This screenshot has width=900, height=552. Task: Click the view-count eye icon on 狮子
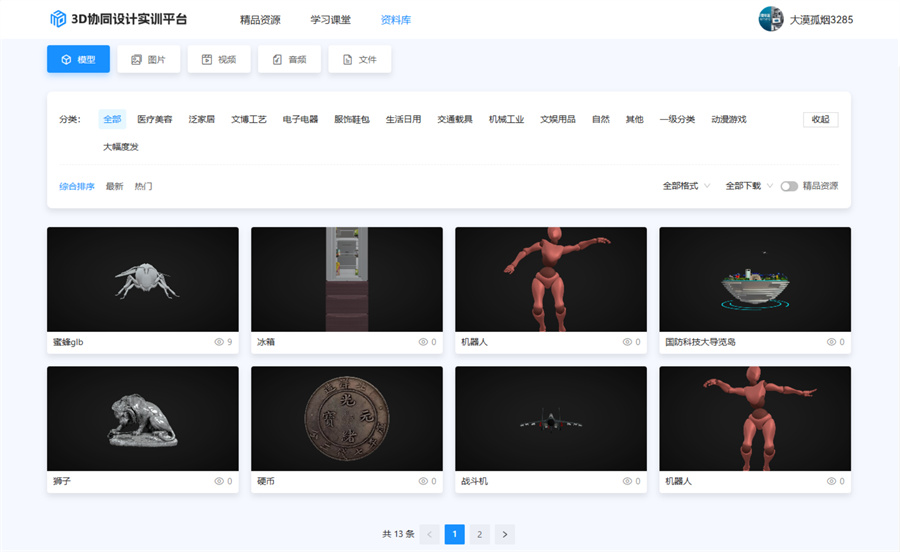coord(219,481)
